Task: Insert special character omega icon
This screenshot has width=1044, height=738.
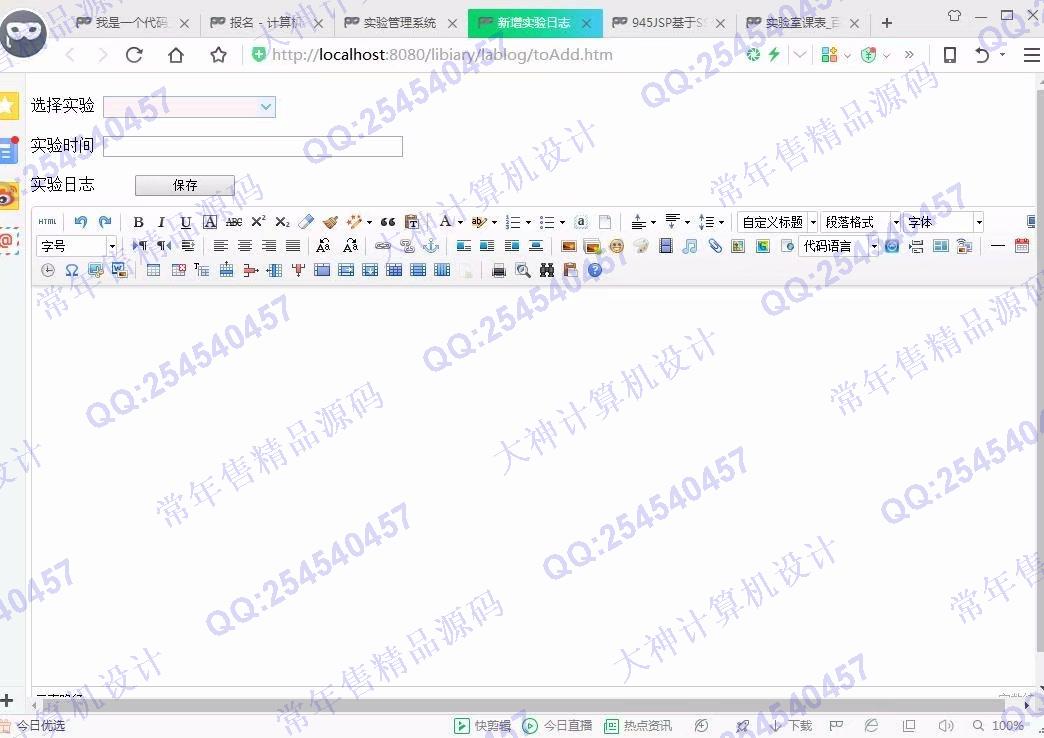Action: coord(72,270)
